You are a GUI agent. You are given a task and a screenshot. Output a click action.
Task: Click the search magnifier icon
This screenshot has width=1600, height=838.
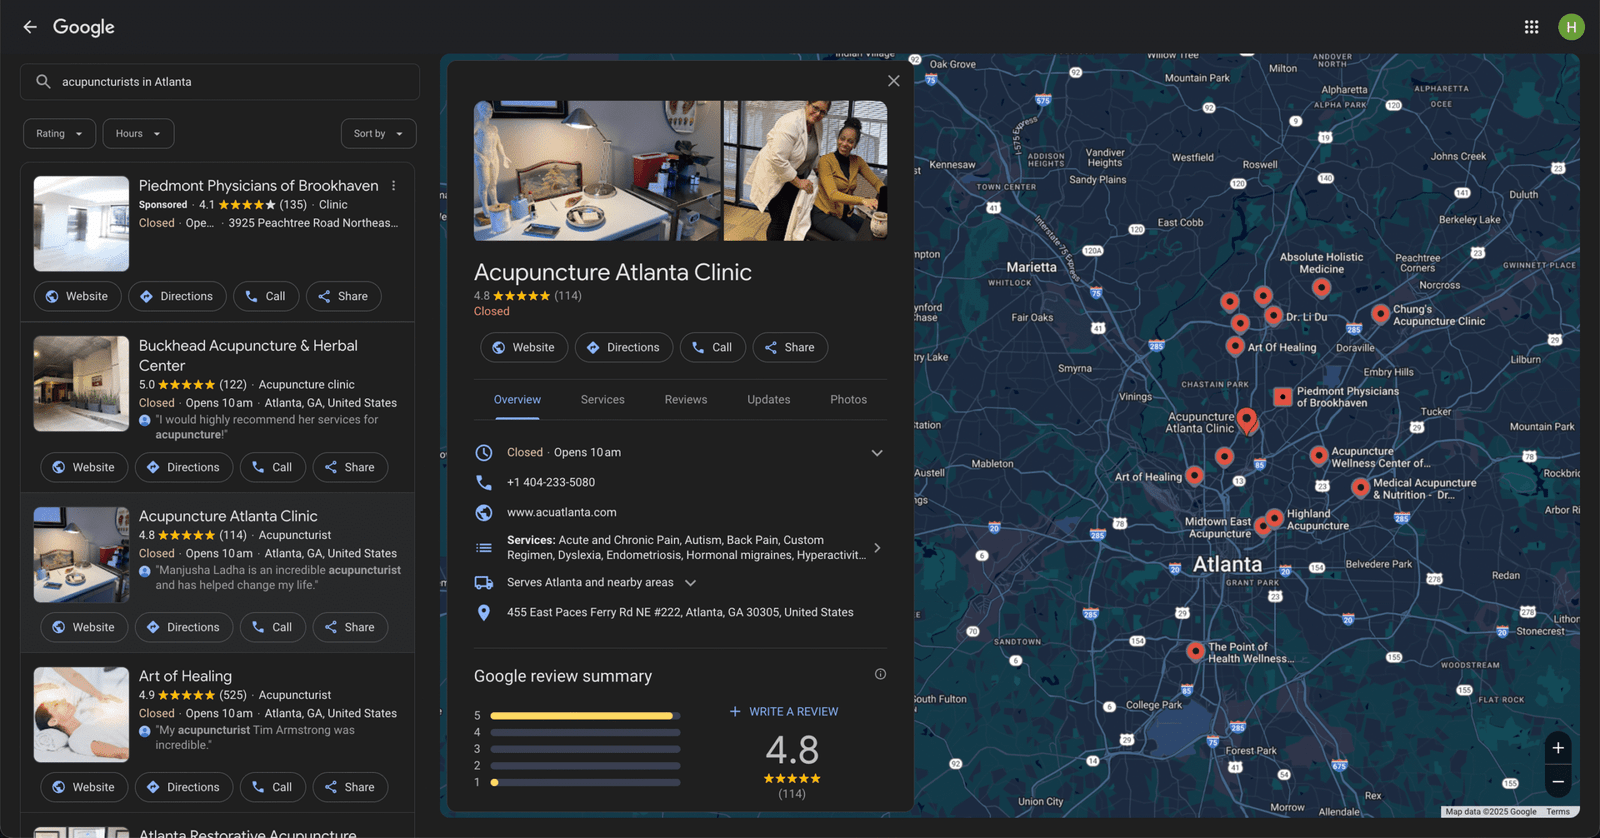pyautogui.click(x=43, y=82)
